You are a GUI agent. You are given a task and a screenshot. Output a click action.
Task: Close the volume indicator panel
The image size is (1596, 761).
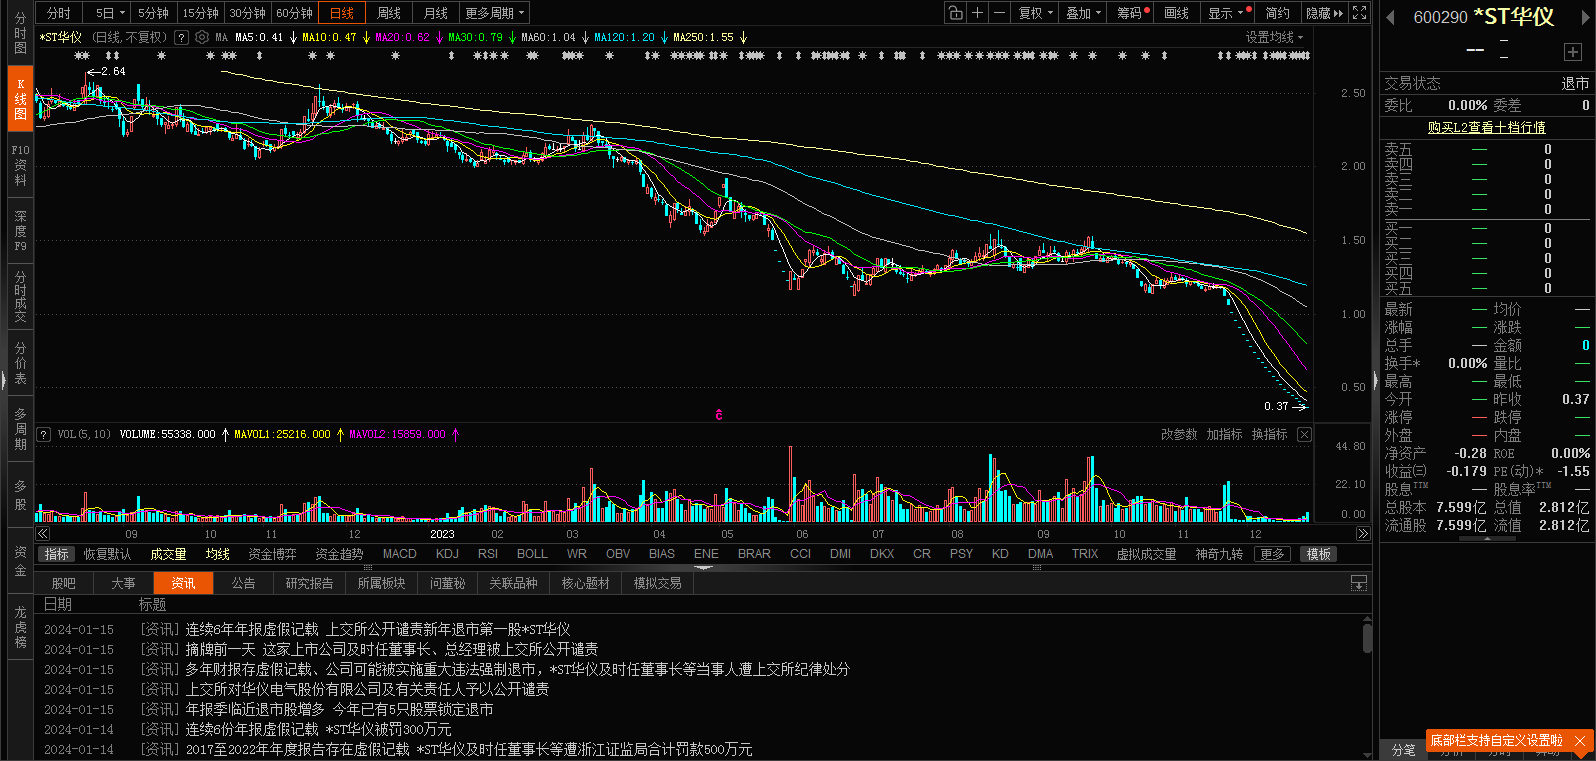point(1304,434)
